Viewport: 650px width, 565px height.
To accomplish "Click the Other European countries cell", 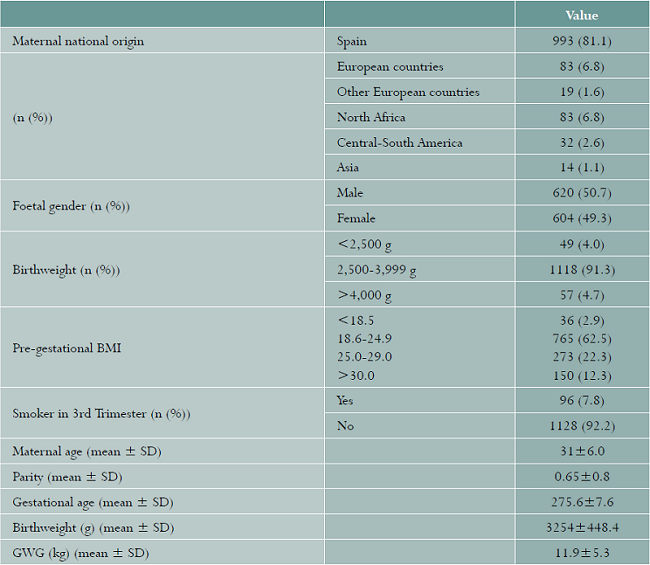I will pos(408,92).
